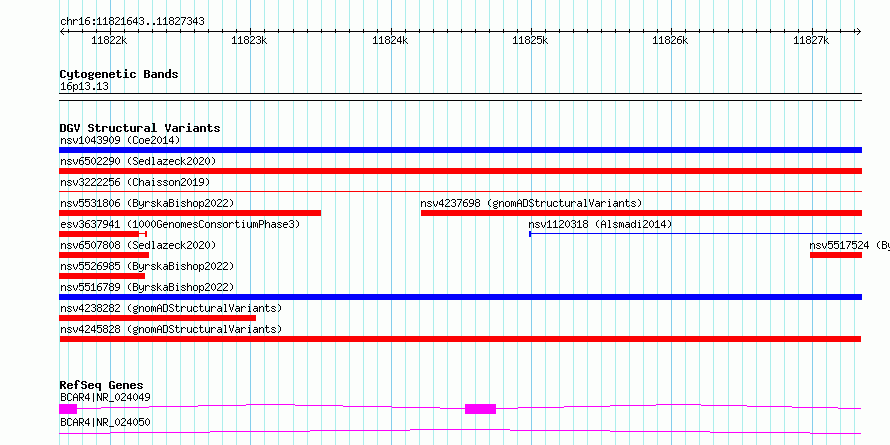Click the blue bar under nsv5516789
The image size is (890, 445).
pyautogui.click(x=460, y=297)
